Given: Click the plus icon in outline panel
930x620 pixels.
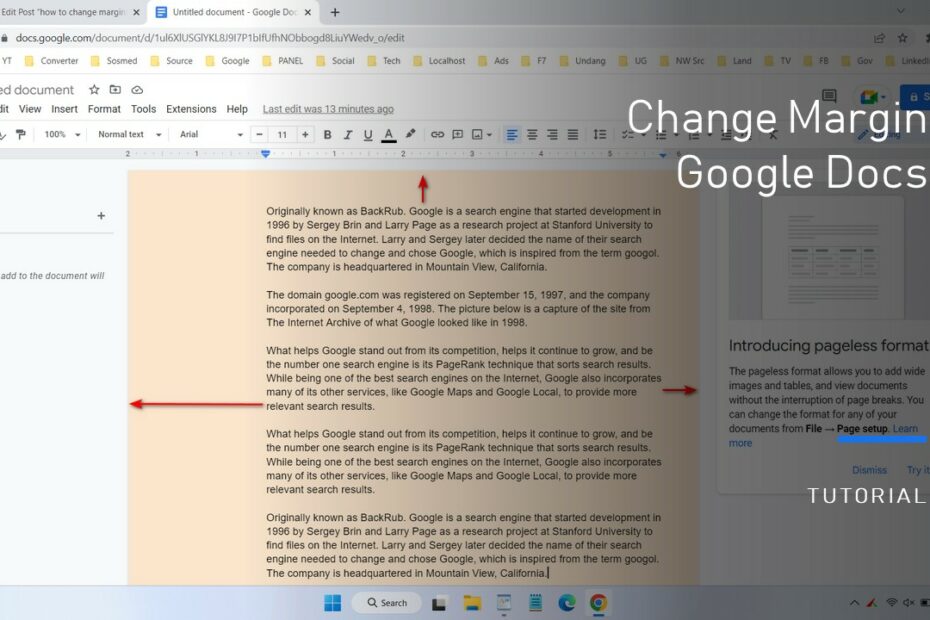Looking at the screenshot, I should coord(101,216).
